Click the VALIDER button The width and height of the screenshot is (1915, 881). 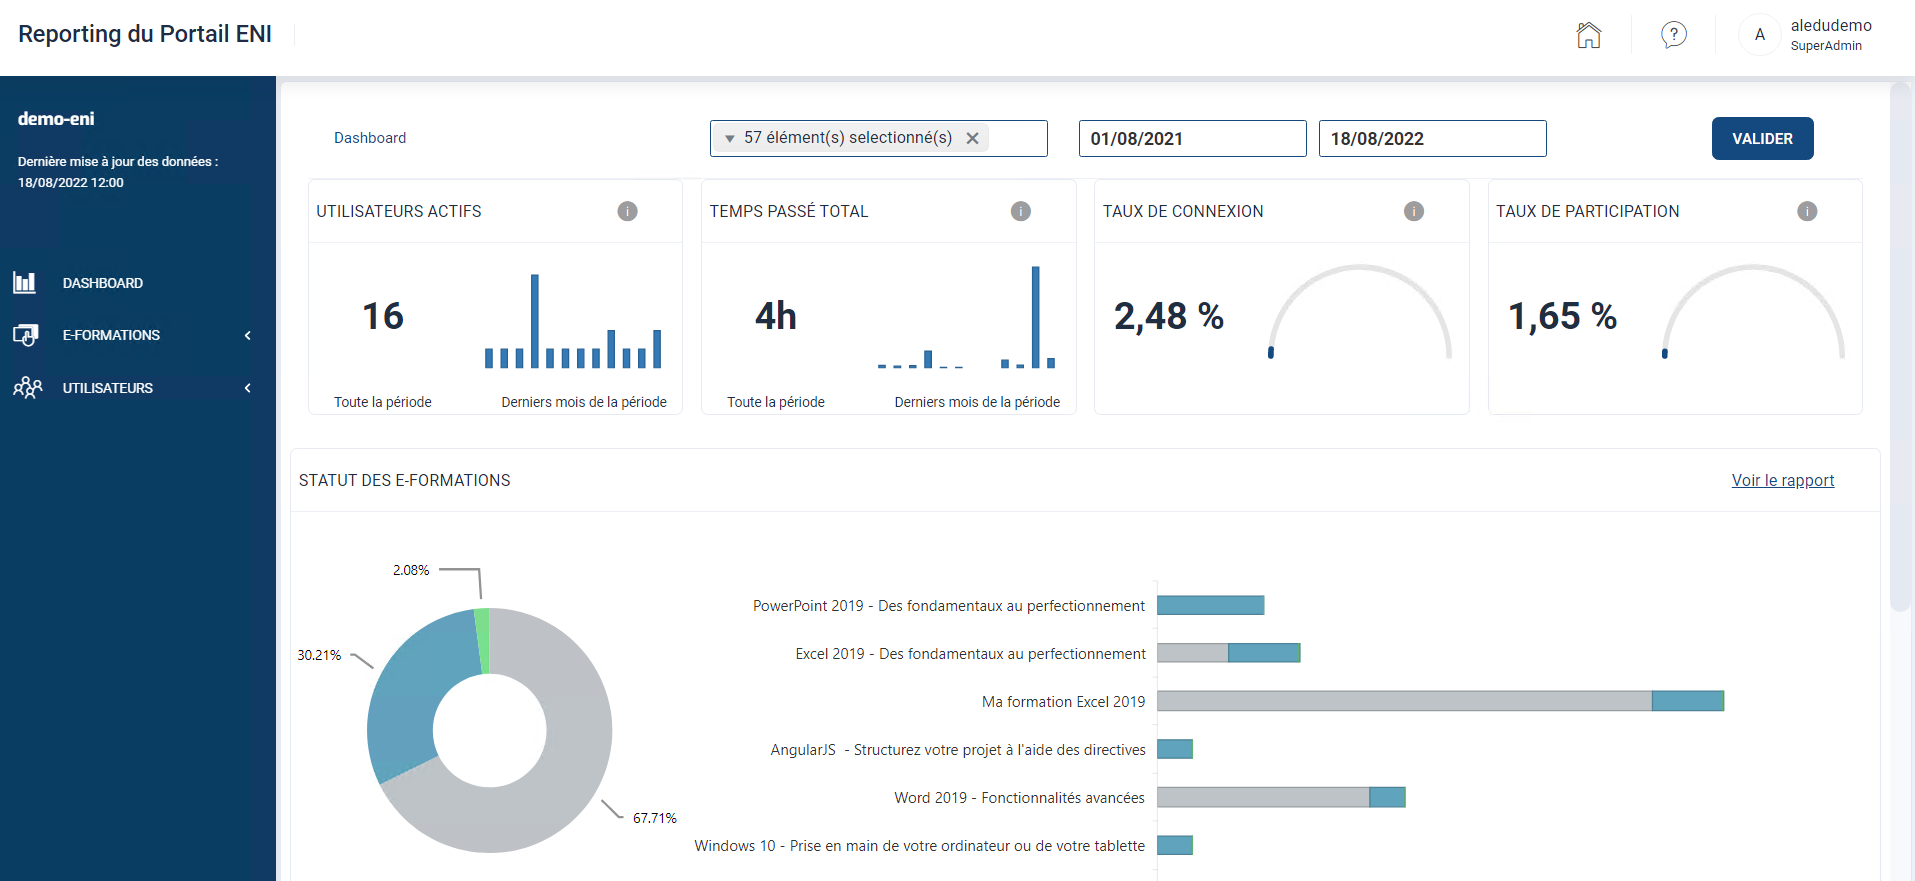coord(1762,139)
